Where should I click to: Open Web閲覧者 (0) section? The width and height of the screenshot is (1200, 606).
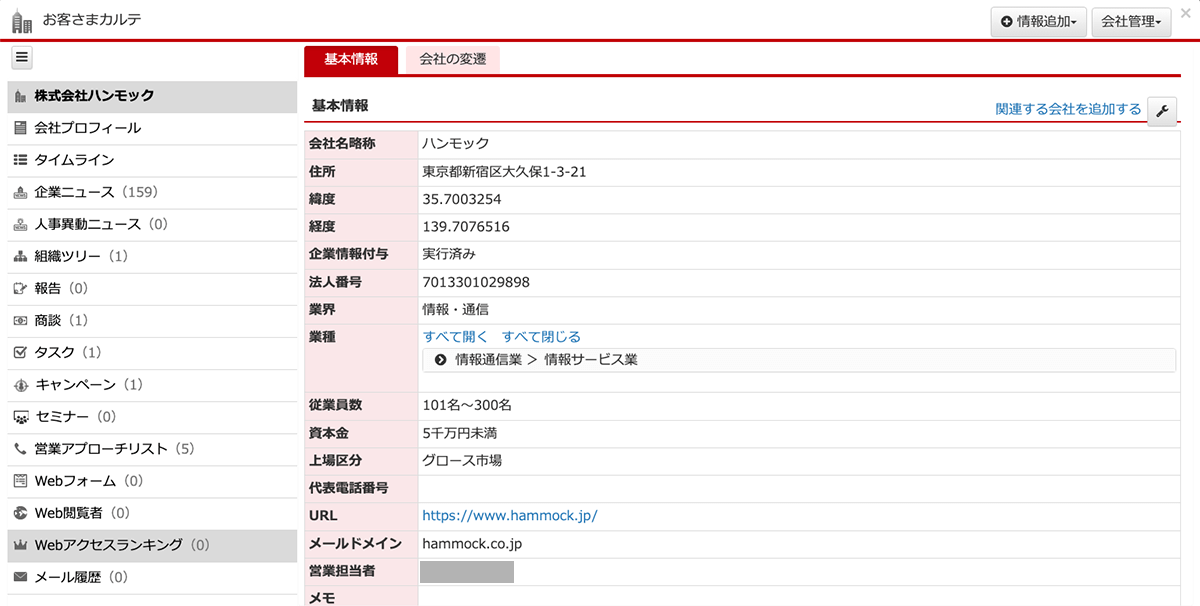(152, 513)
